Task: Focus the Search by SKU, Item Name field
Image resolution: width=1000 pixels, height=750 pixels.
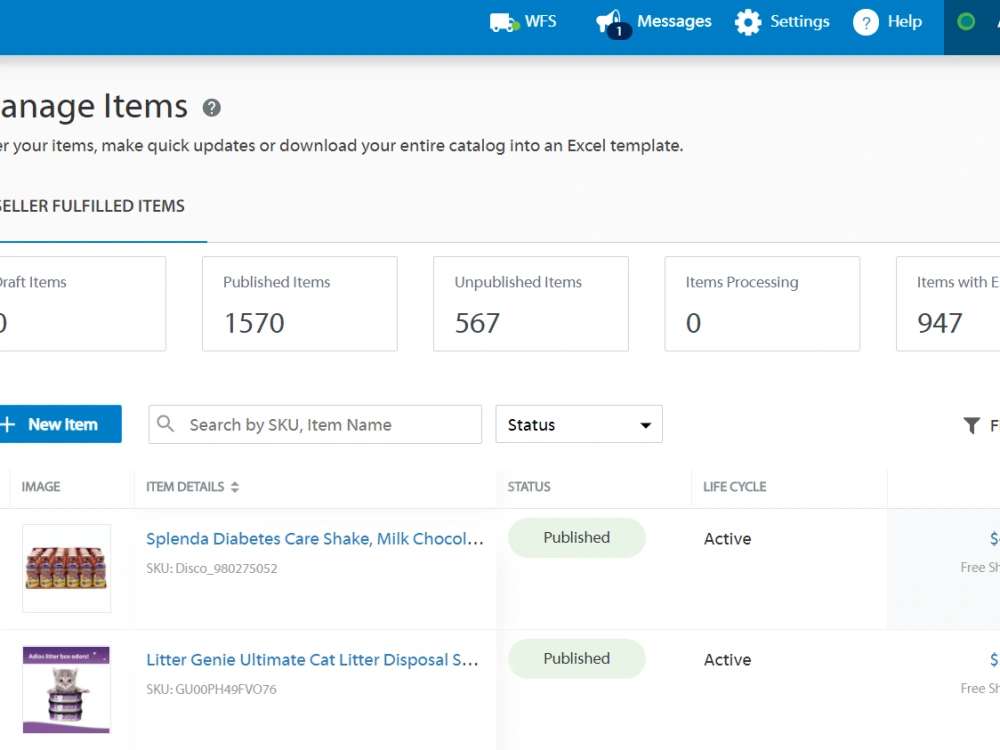Action: (315, 424)
